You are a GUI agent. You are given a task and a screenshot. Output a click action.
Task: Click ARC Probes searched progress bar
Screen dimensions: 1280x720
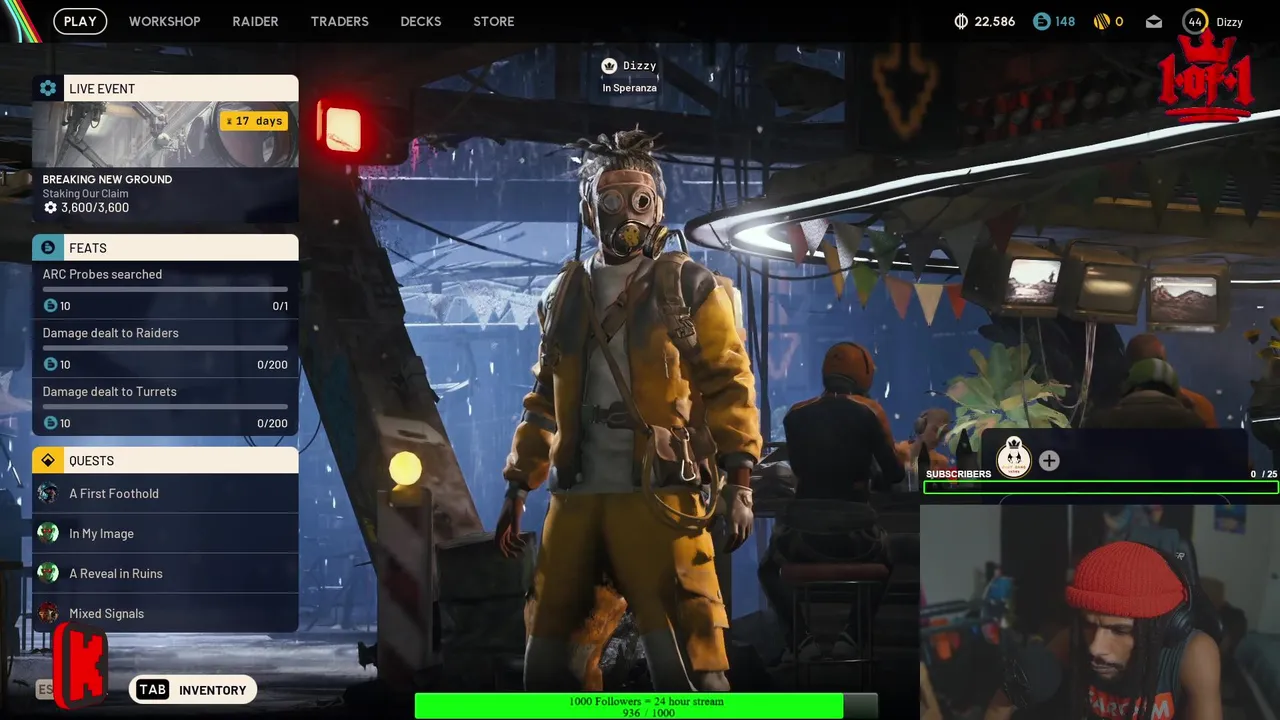pyautogui.click(x=165, y=289)
